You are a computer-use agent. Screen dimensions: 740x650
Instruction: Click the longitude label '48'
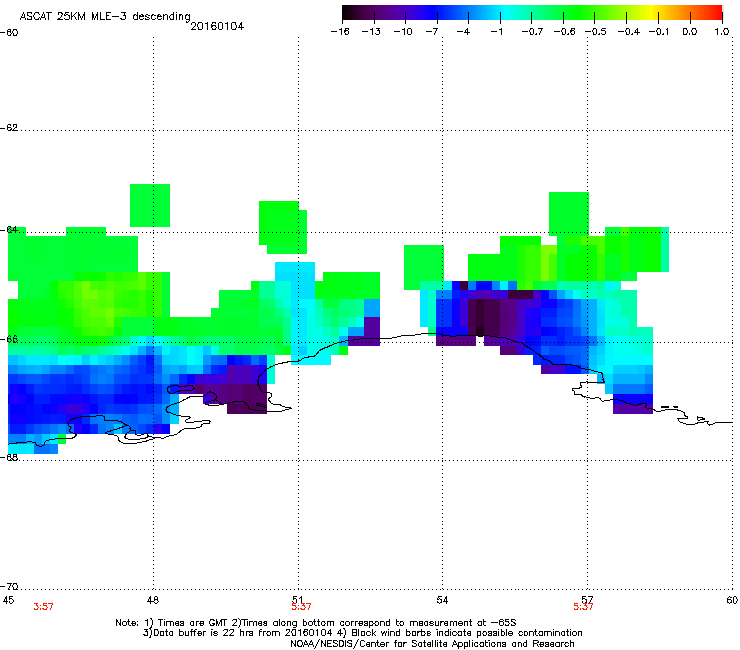[x=153, y=600]
